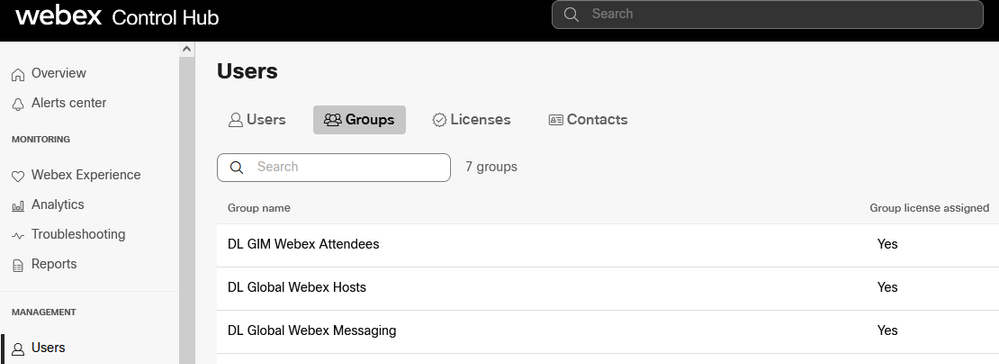
Task: Open Overview in the sidebar
Action: click(59, 73)
